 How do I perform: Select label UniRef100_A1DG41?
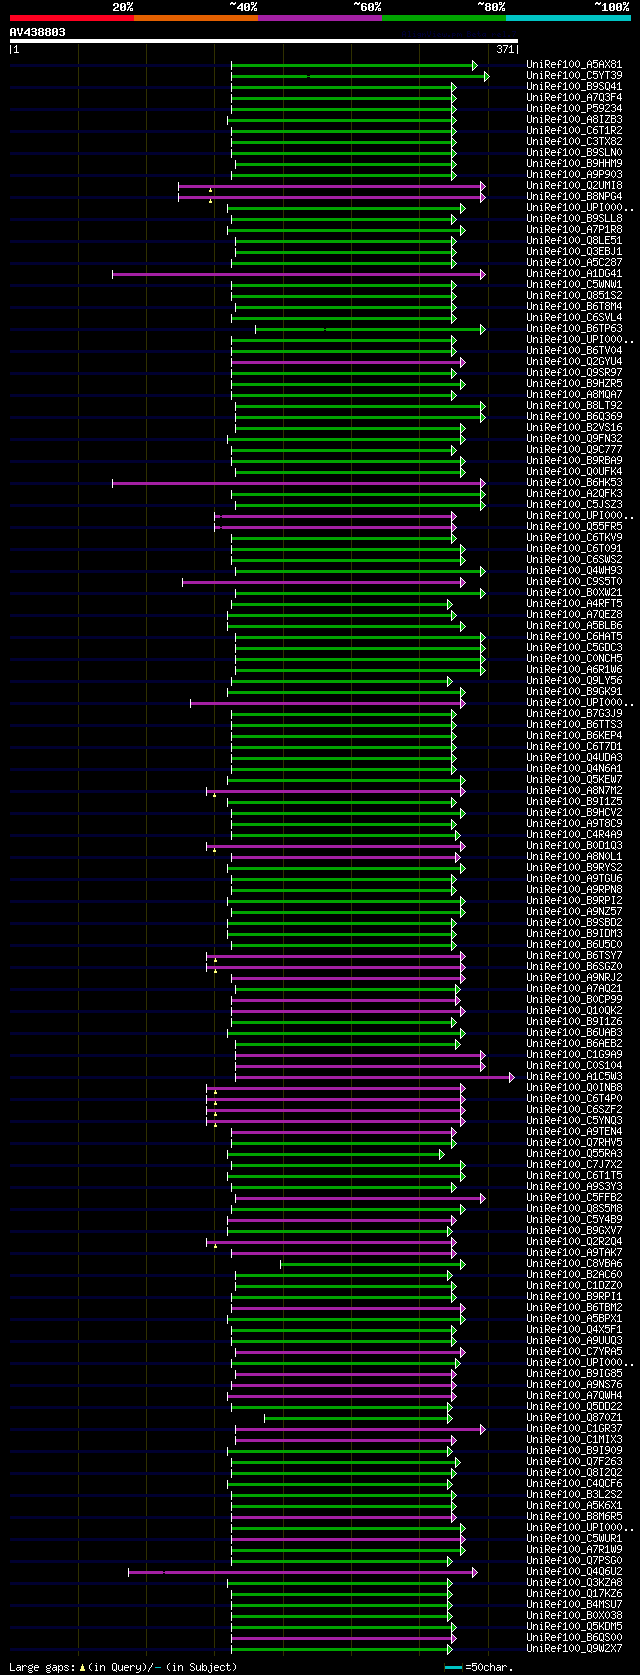pyautogui.click(x=574, y=274)
